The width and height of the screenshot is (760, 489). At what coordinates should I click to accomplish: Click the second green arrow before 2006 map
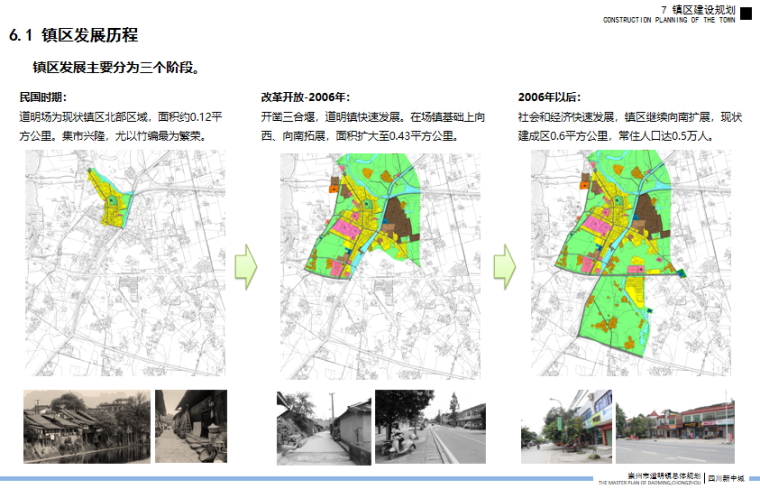(505, 265)
